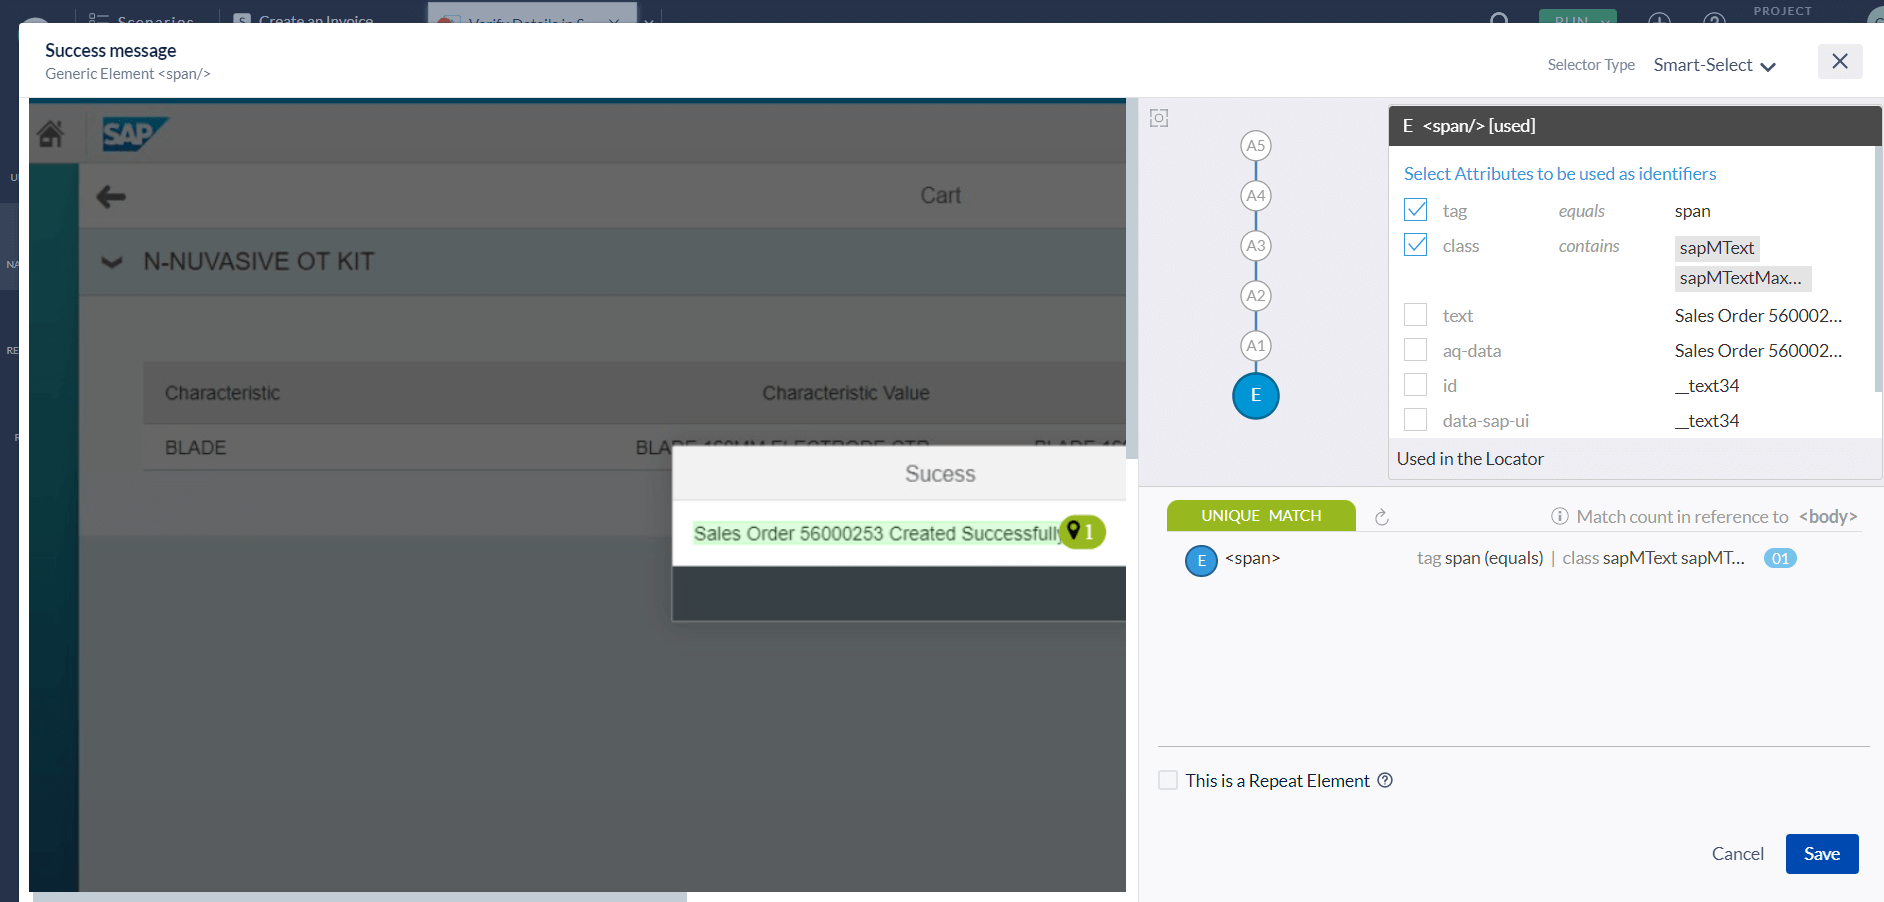The image size is (1884, 902).
Task: Click the sapMText class value chip
Action: point(1717,248)
